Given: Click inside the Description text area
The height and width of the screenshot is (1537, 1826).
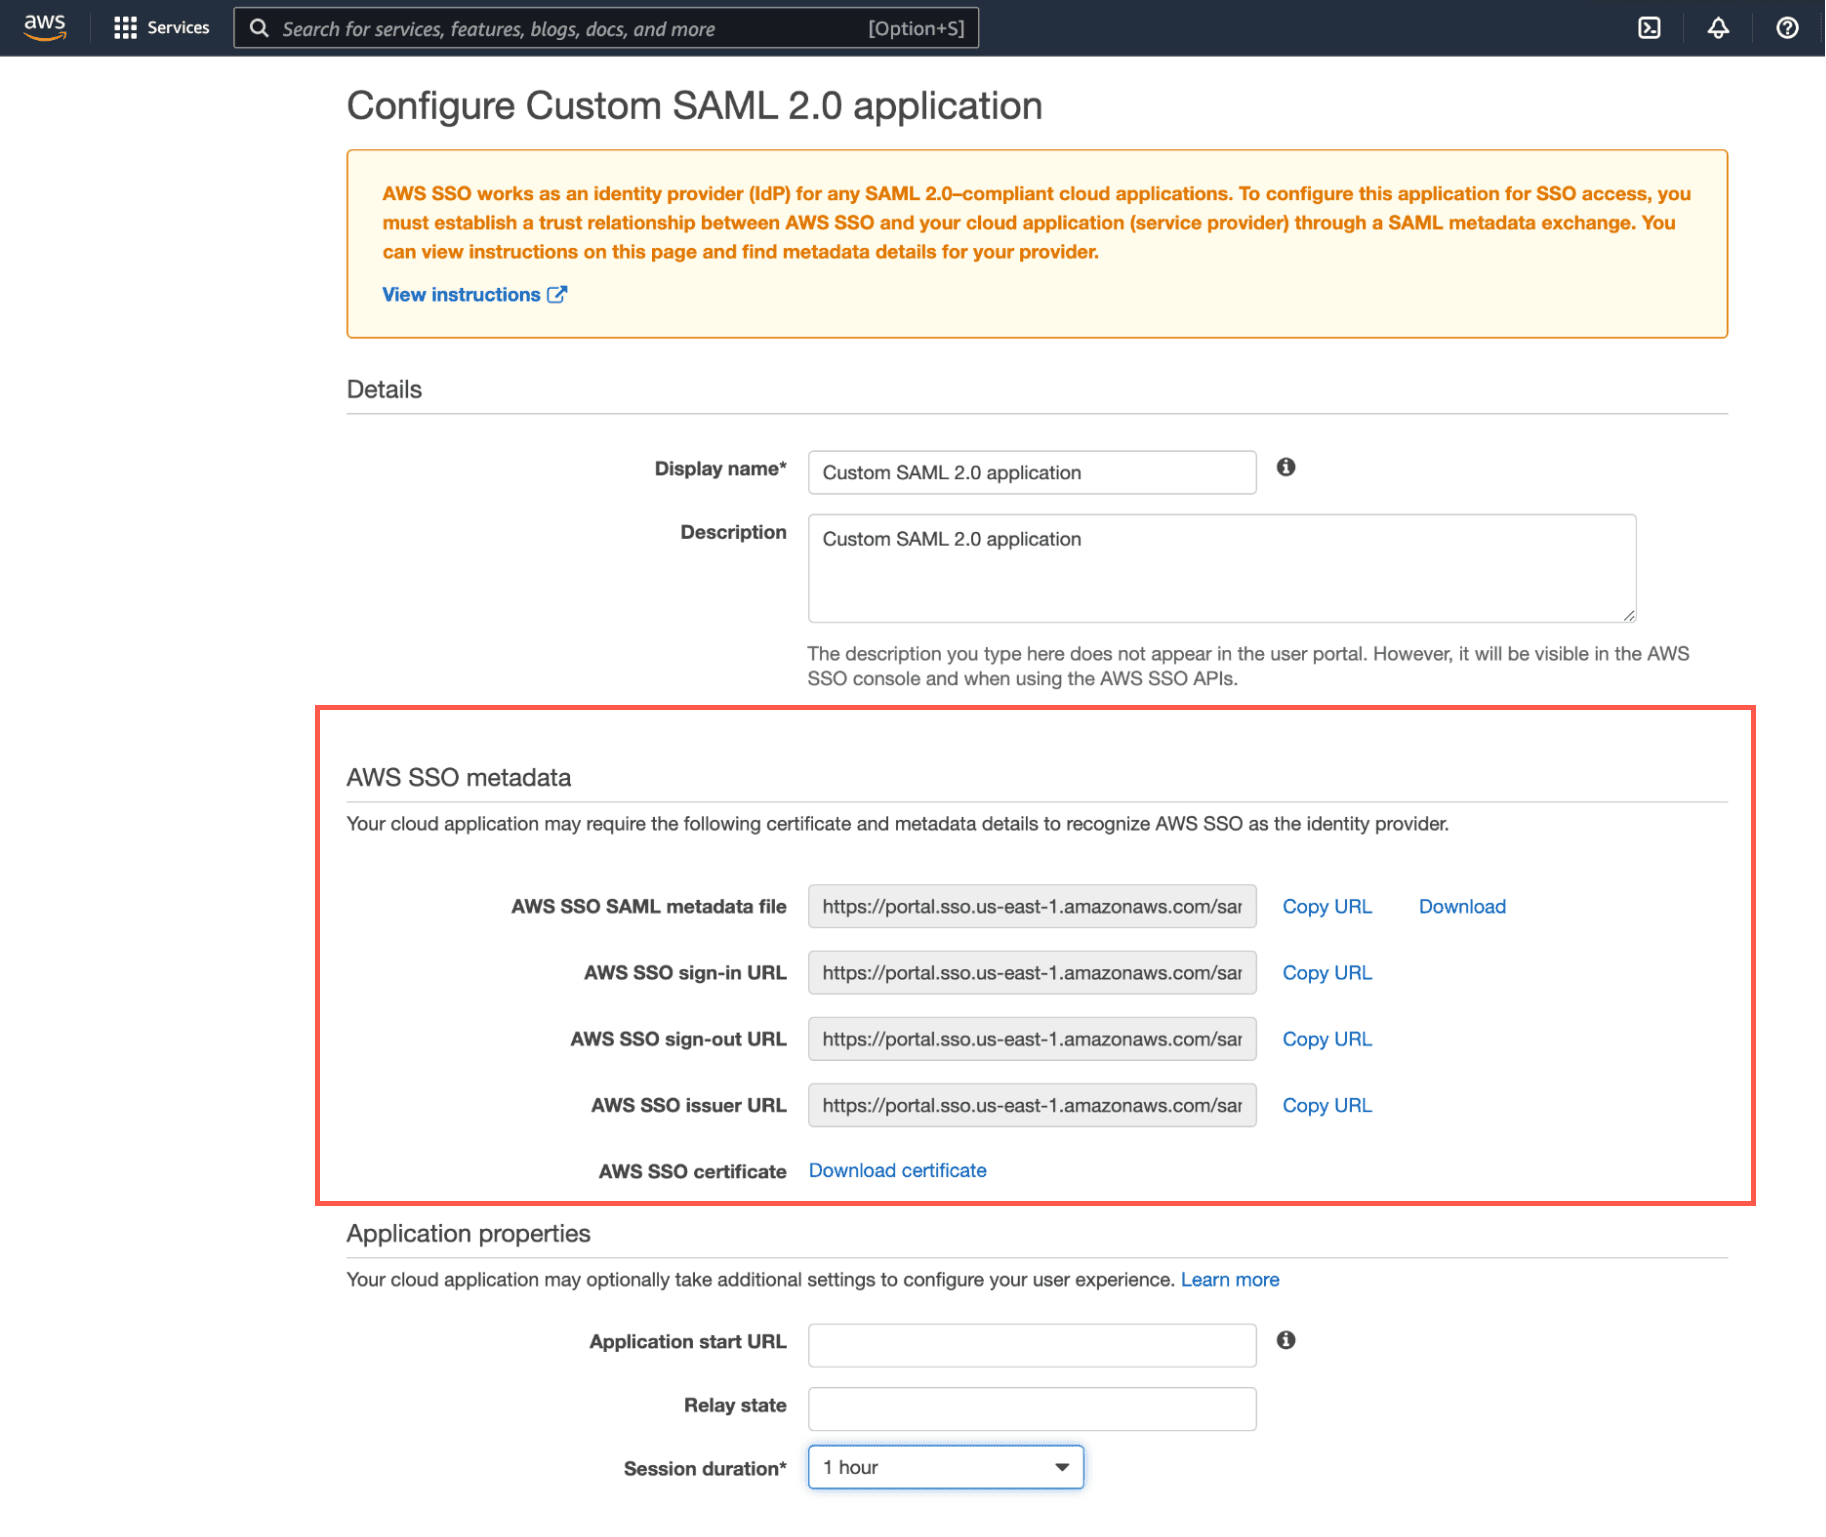Looking at the screenshot, I should pyautogui.click(x=1221, y=568).
